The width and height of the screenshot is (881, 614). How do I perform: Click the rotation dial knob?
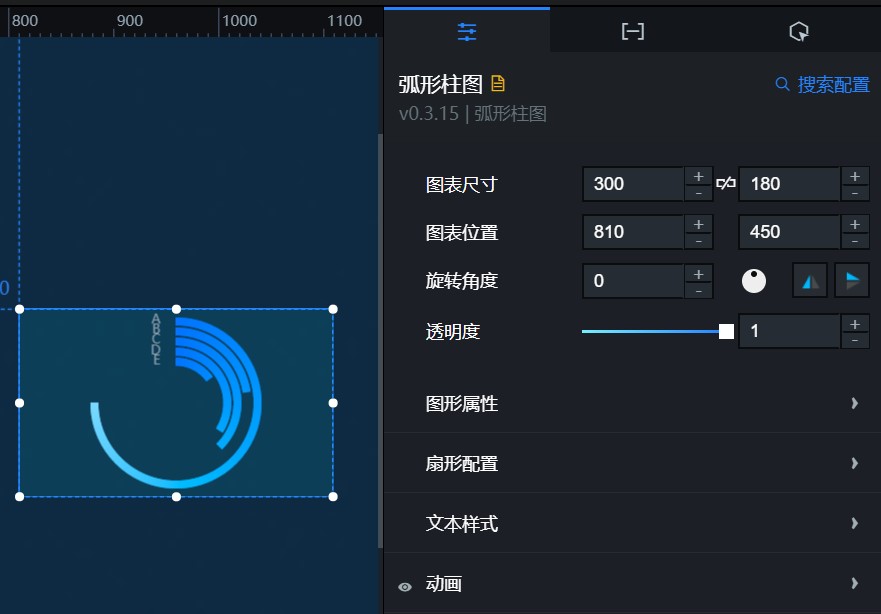pyautogui.click(x=753, y=281)
